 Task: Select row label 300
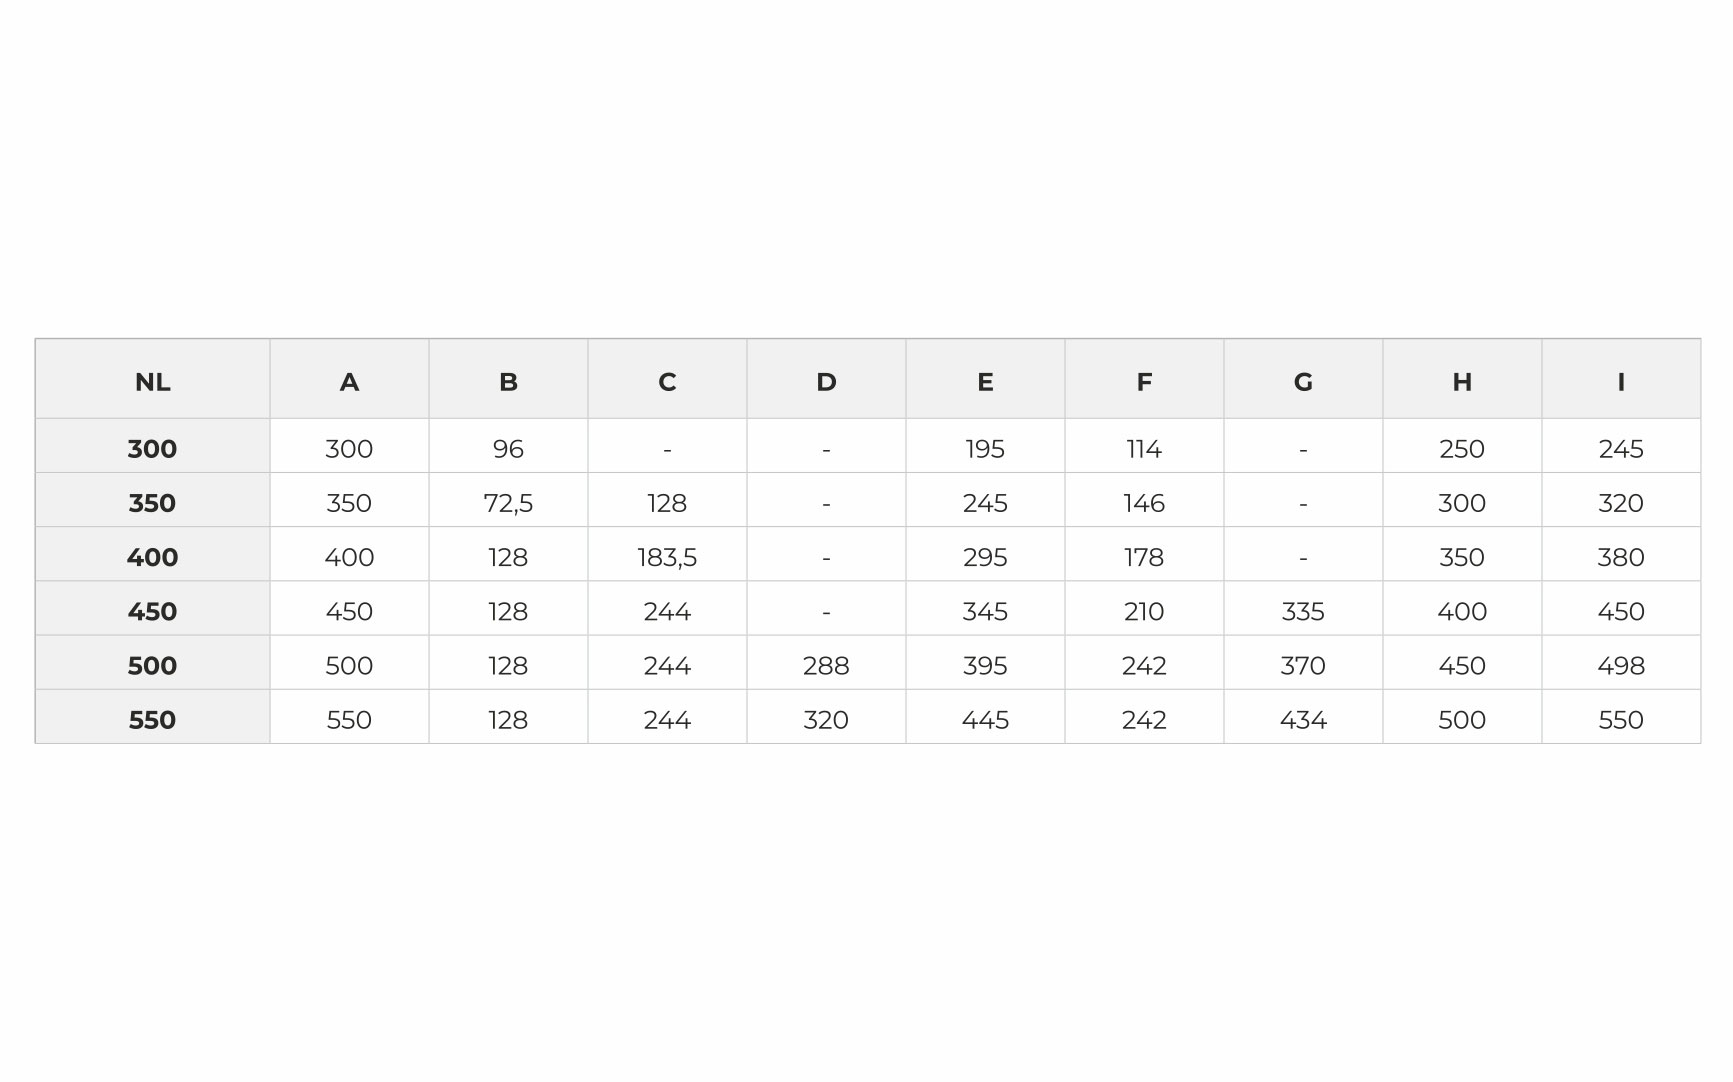pos(152,448)
